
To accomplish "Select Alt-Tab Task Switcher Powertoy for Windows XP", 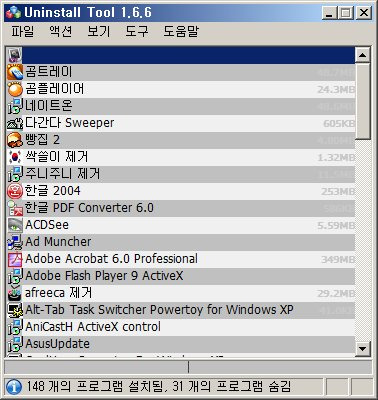I will click(181, 310).
